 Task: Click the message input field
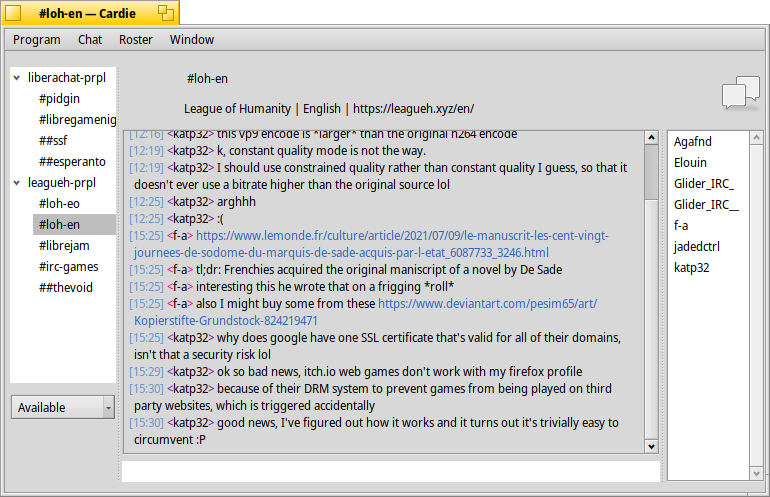391,471
